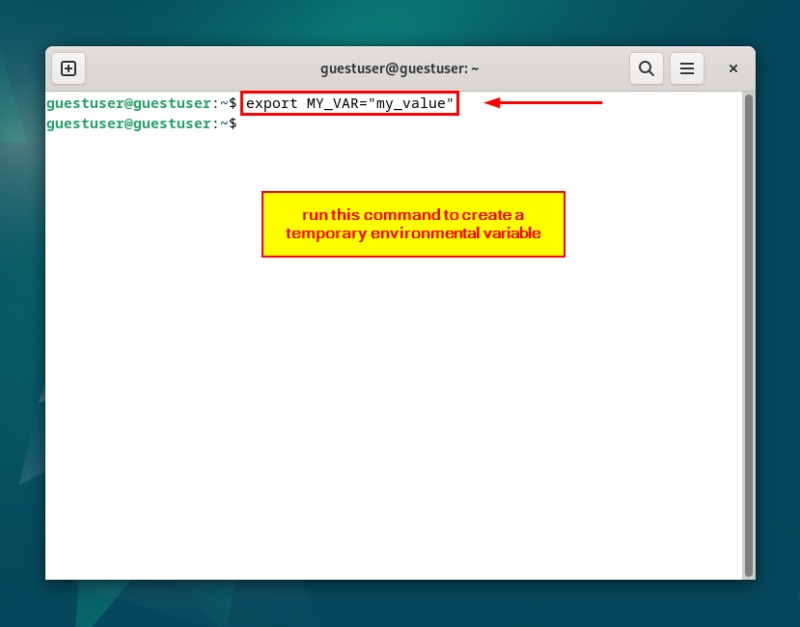Click the highlighted export command text
This screenshot has height=627, width=800.
348,103
